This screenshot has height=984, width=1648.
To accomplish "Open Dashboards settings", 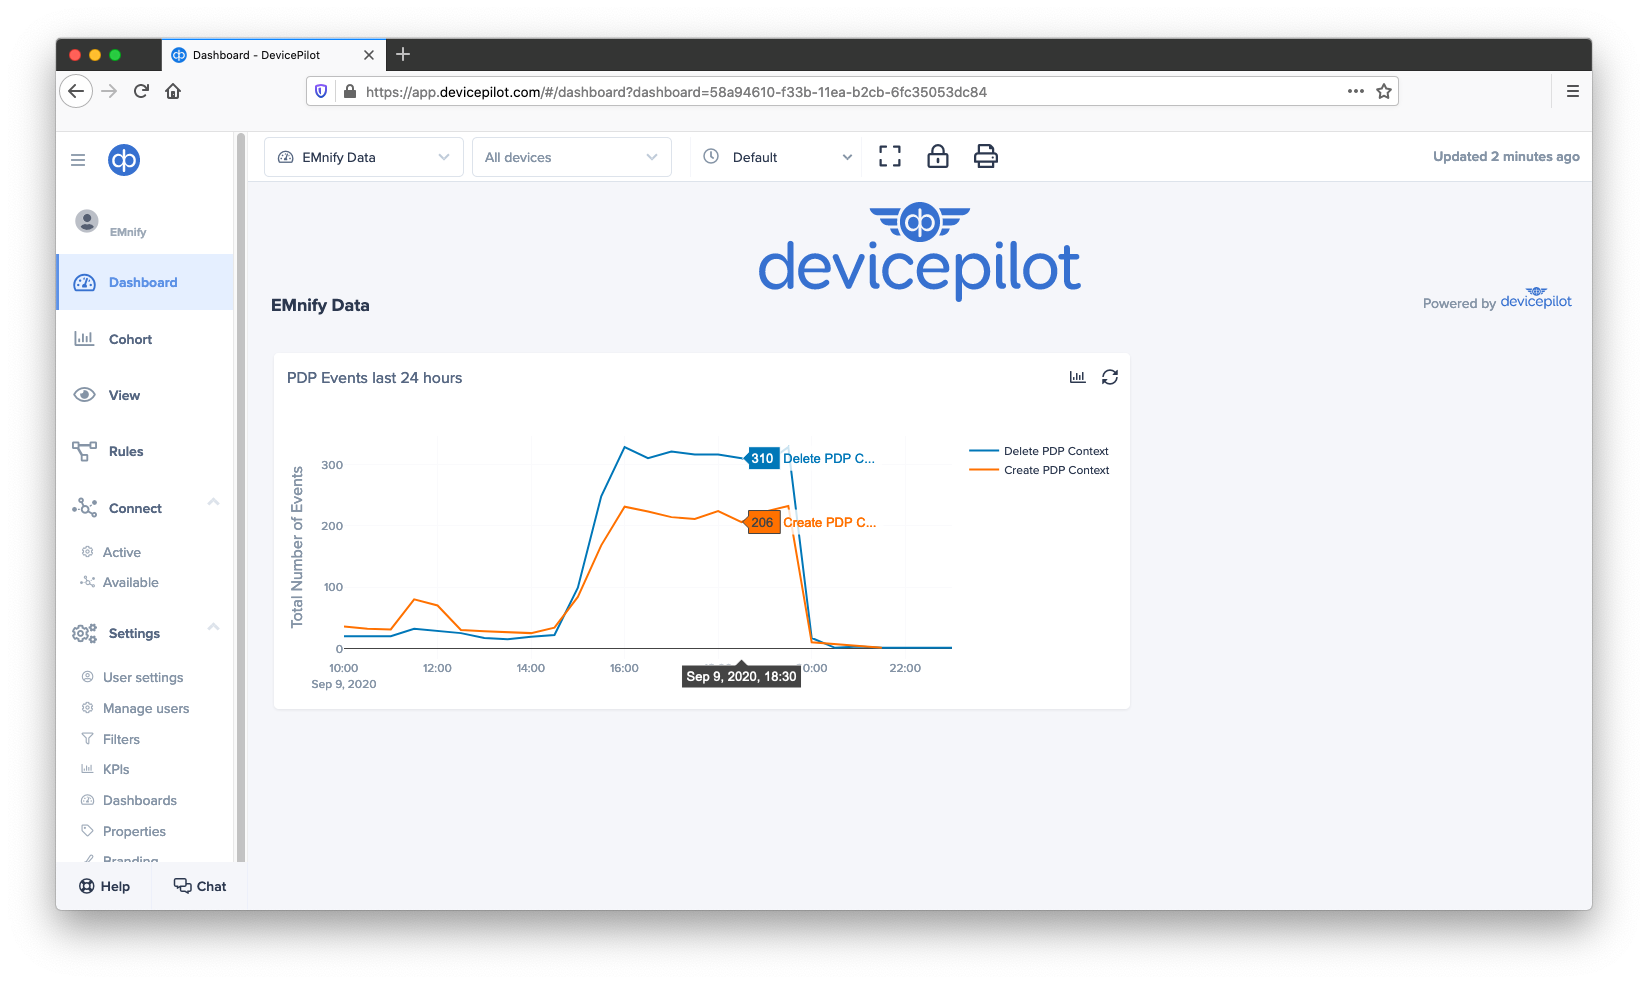I will (139, 800).
